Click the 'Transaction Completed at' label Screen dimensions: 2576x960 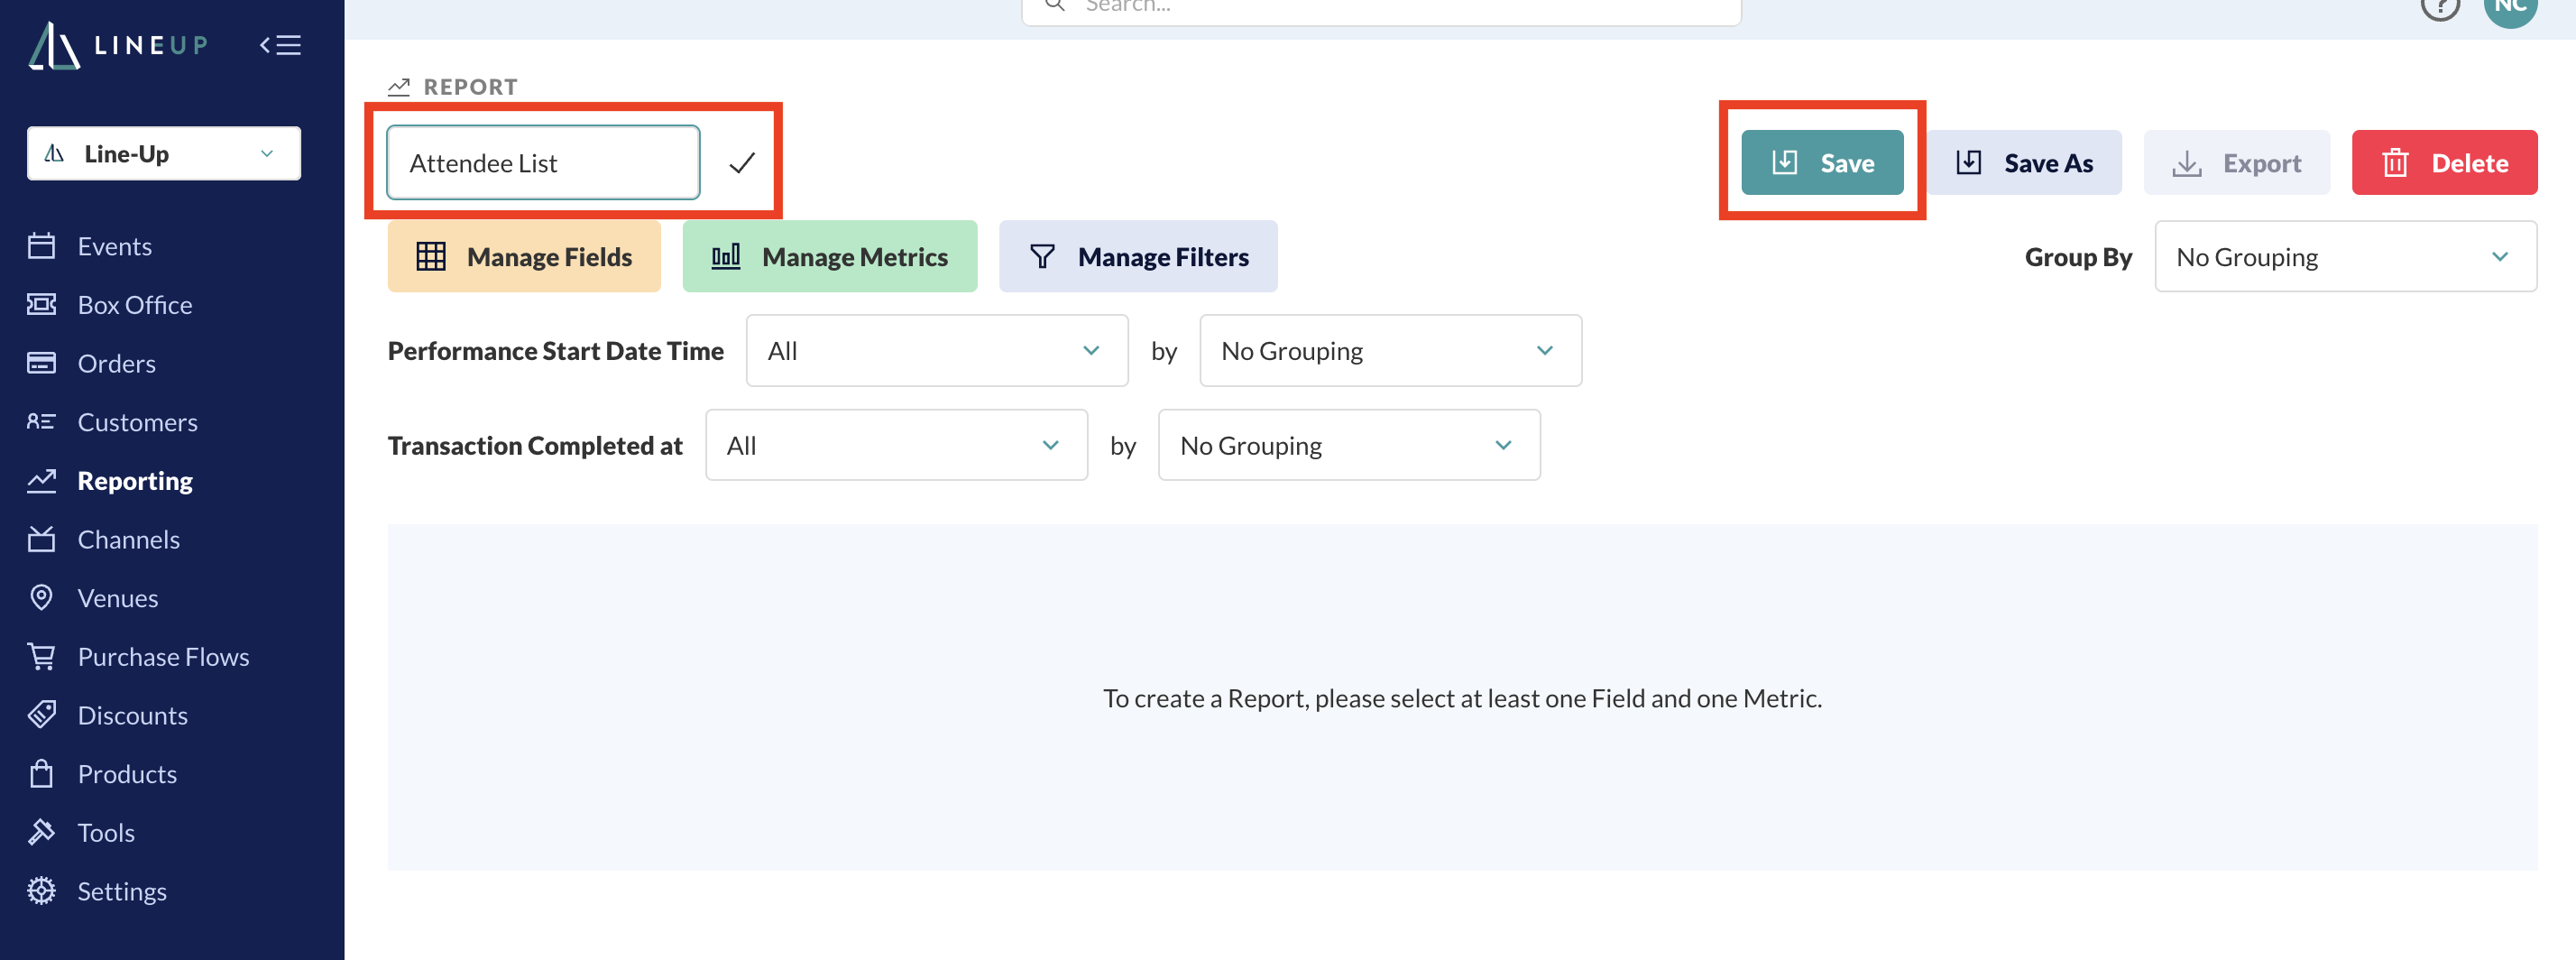(535, 445)
